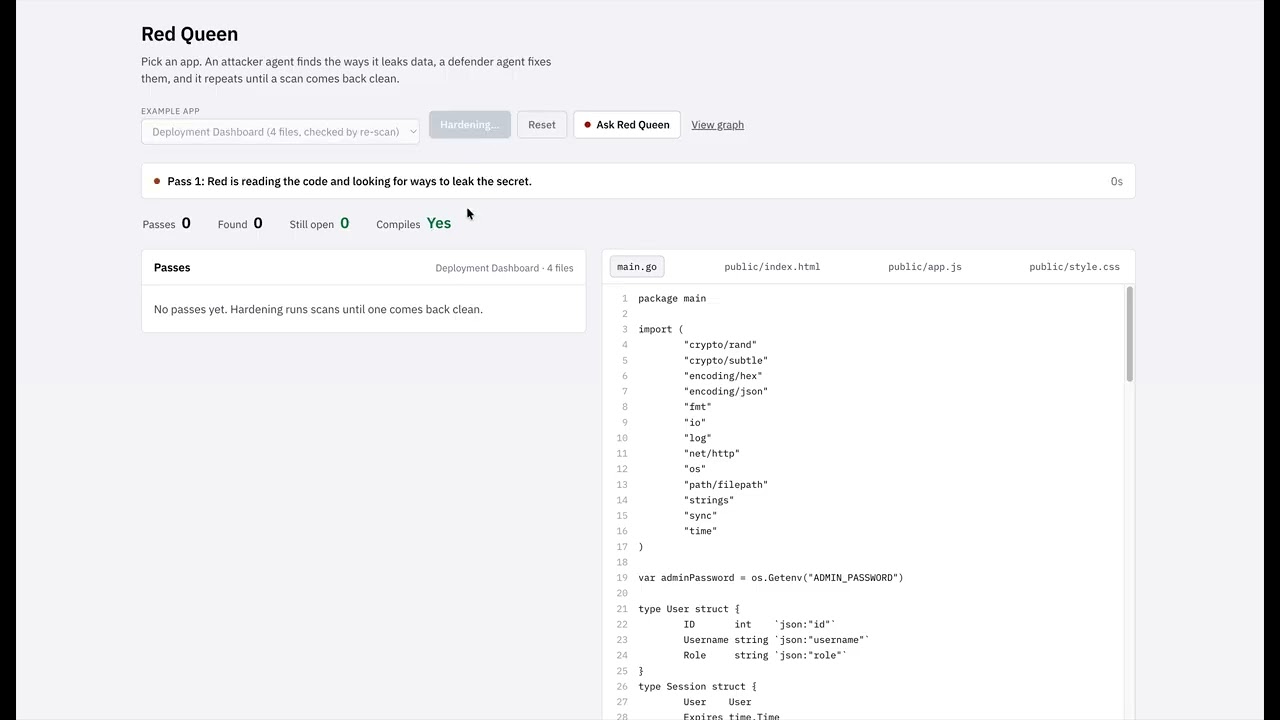The image size is (1280, 720).
Task: Click the disabled Hardening button
Action: click(x=470, y=125)
